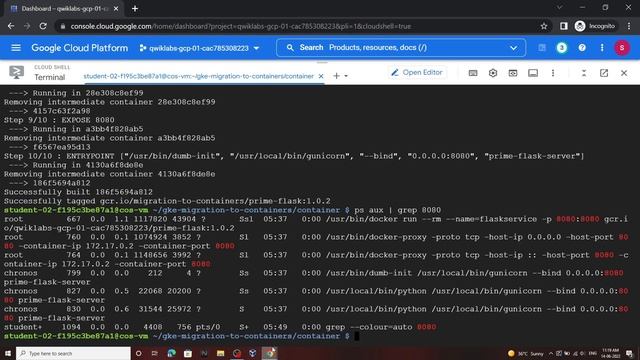Open the qwiklabs-gcp-01 project selector dropdown
Image resolution: width=640 pixels, height=360 pixels.
coord(199,48)
